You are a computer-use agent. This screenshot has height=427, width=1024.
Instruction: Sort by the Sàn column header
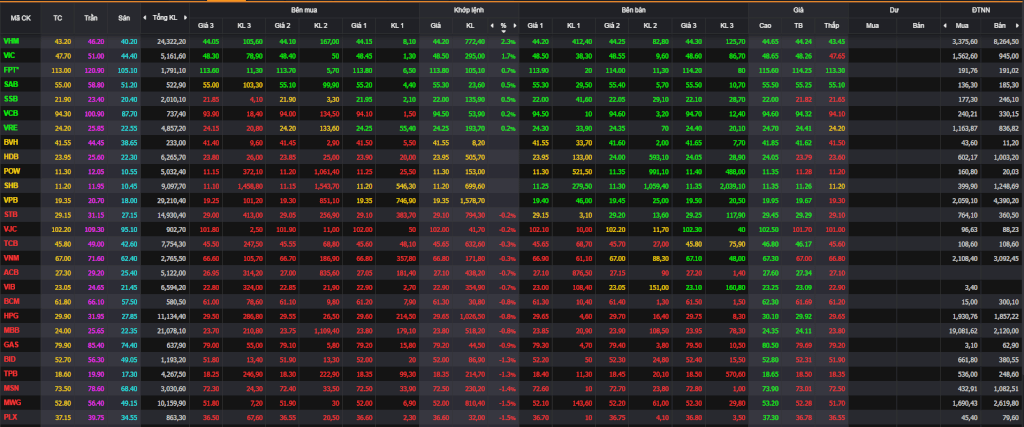[124, 18]
